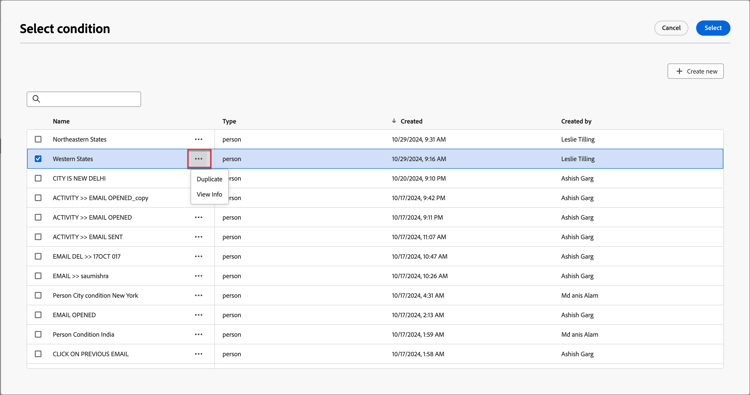Sort by the Name column header

[x=61, y=121]
